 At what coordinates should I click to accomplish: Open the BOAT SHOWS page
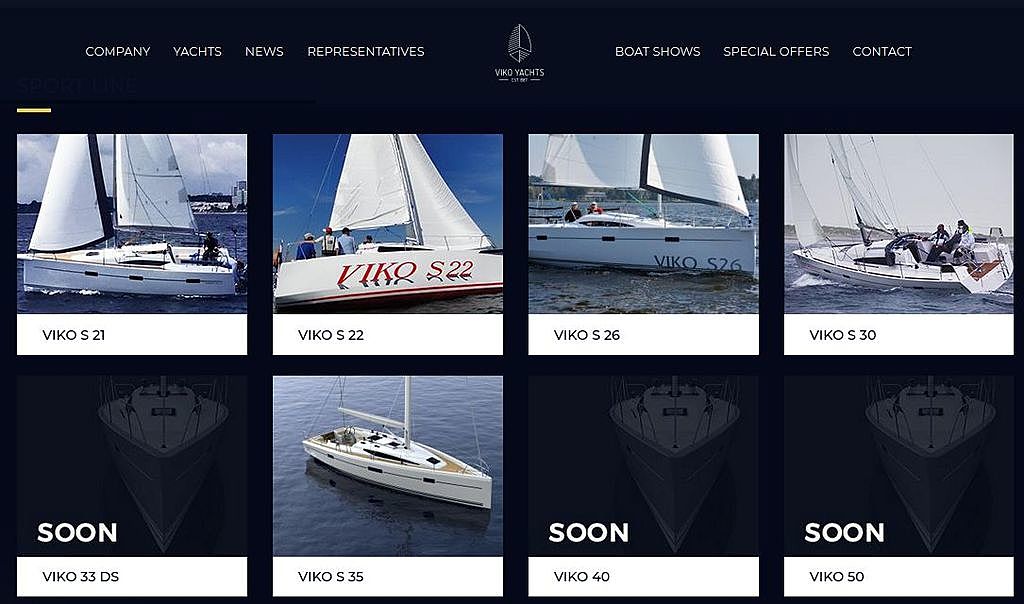658,52
